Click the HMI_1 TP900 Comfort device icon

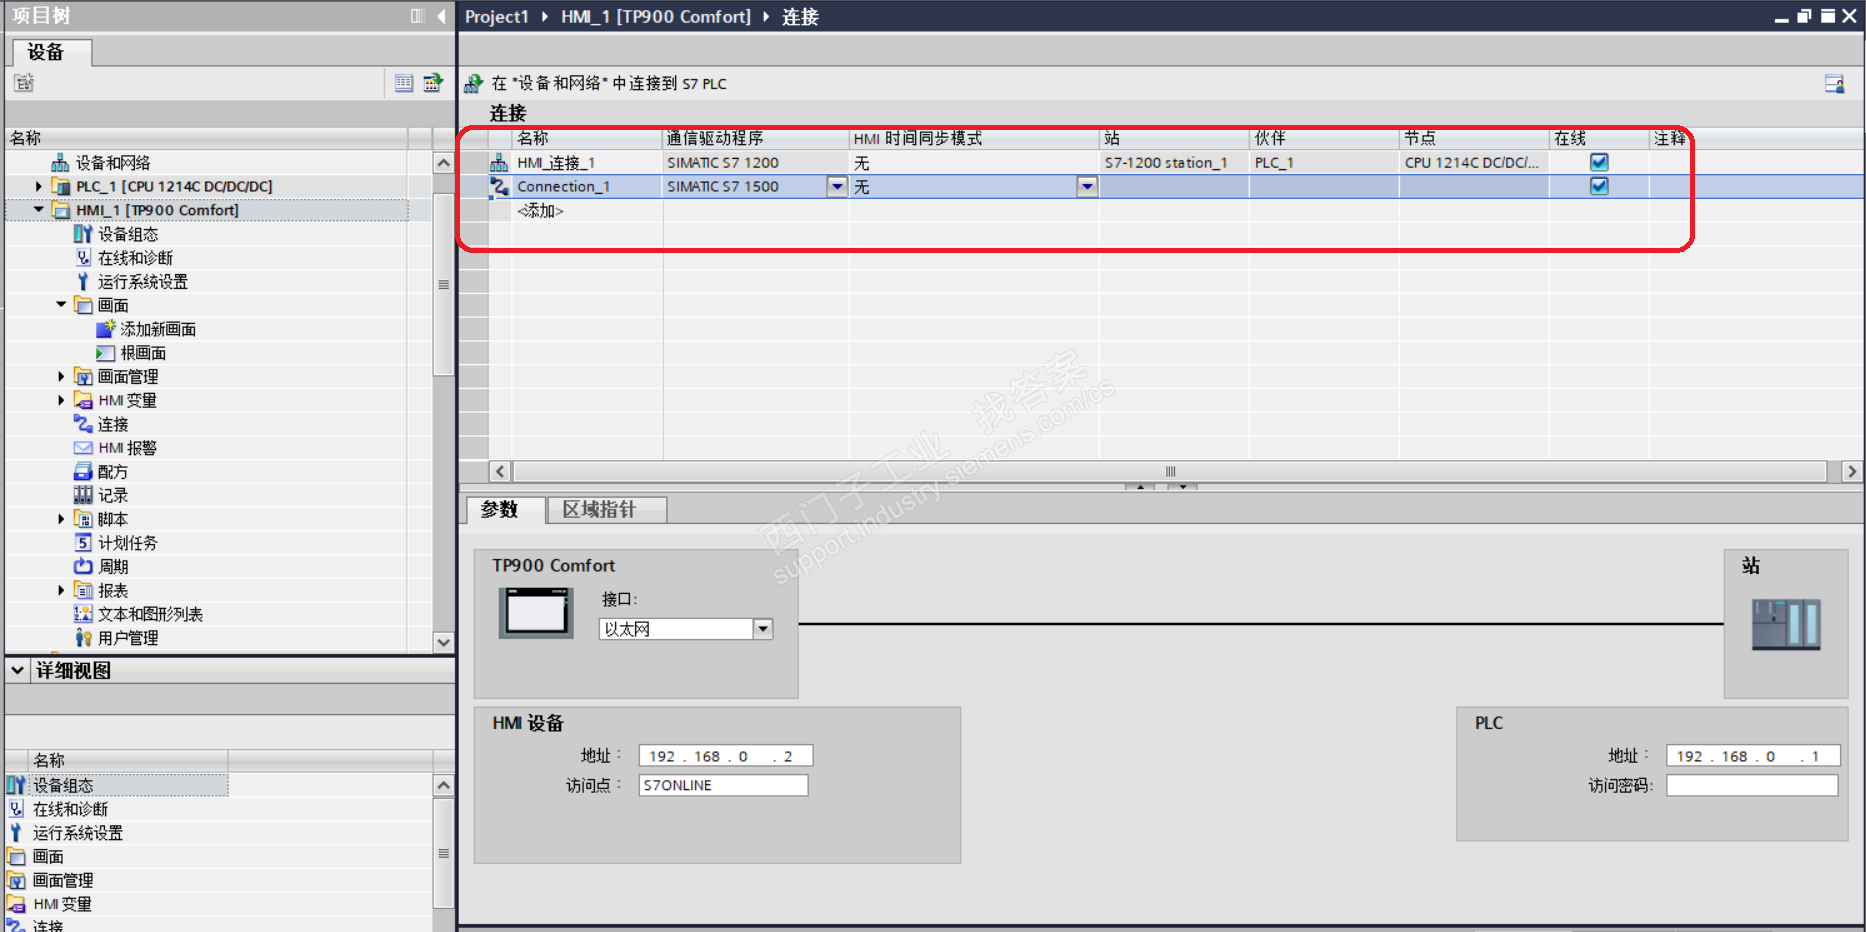coord(60,210)
